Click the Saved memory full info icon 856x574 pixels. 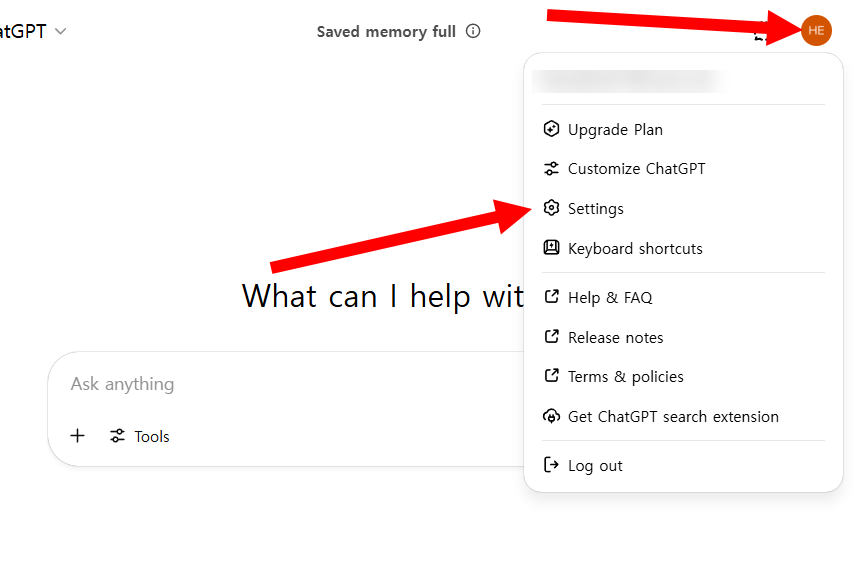coord(473,31)
